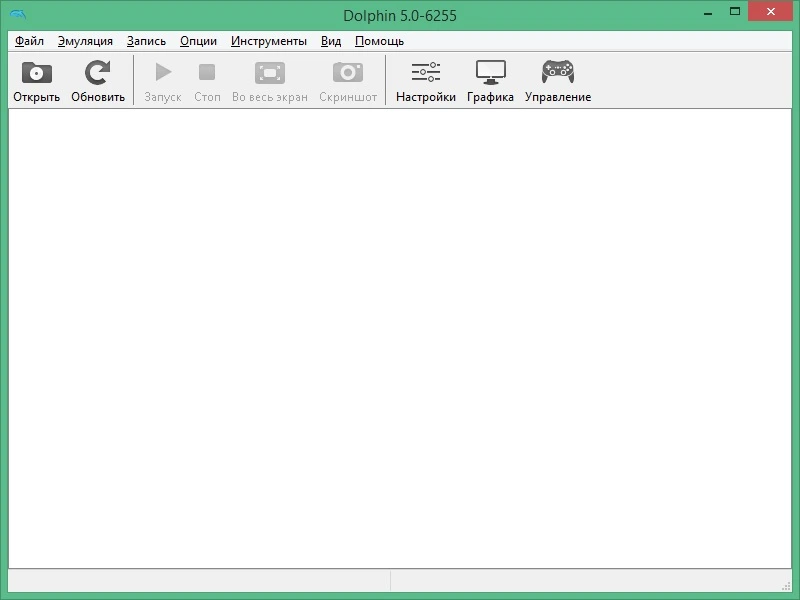Take a screenshot with Скриншот camera icon
Screen dimensions: 800x600
coord(347,72)
